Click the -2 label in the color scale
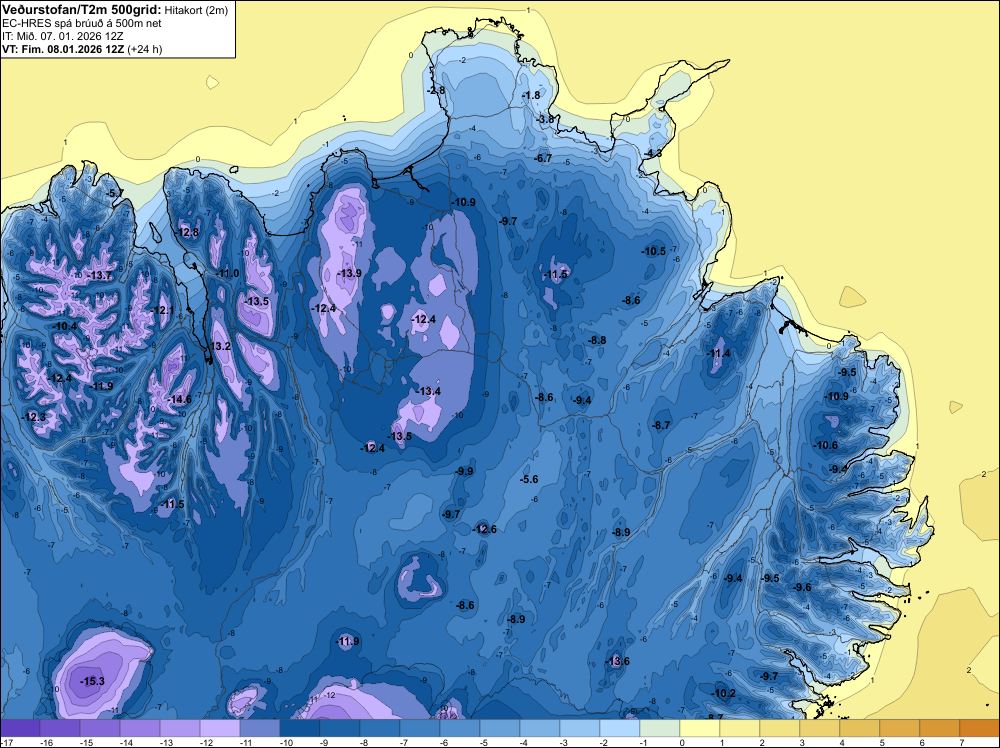This screenshot has height=748, width=1000. 604,742
